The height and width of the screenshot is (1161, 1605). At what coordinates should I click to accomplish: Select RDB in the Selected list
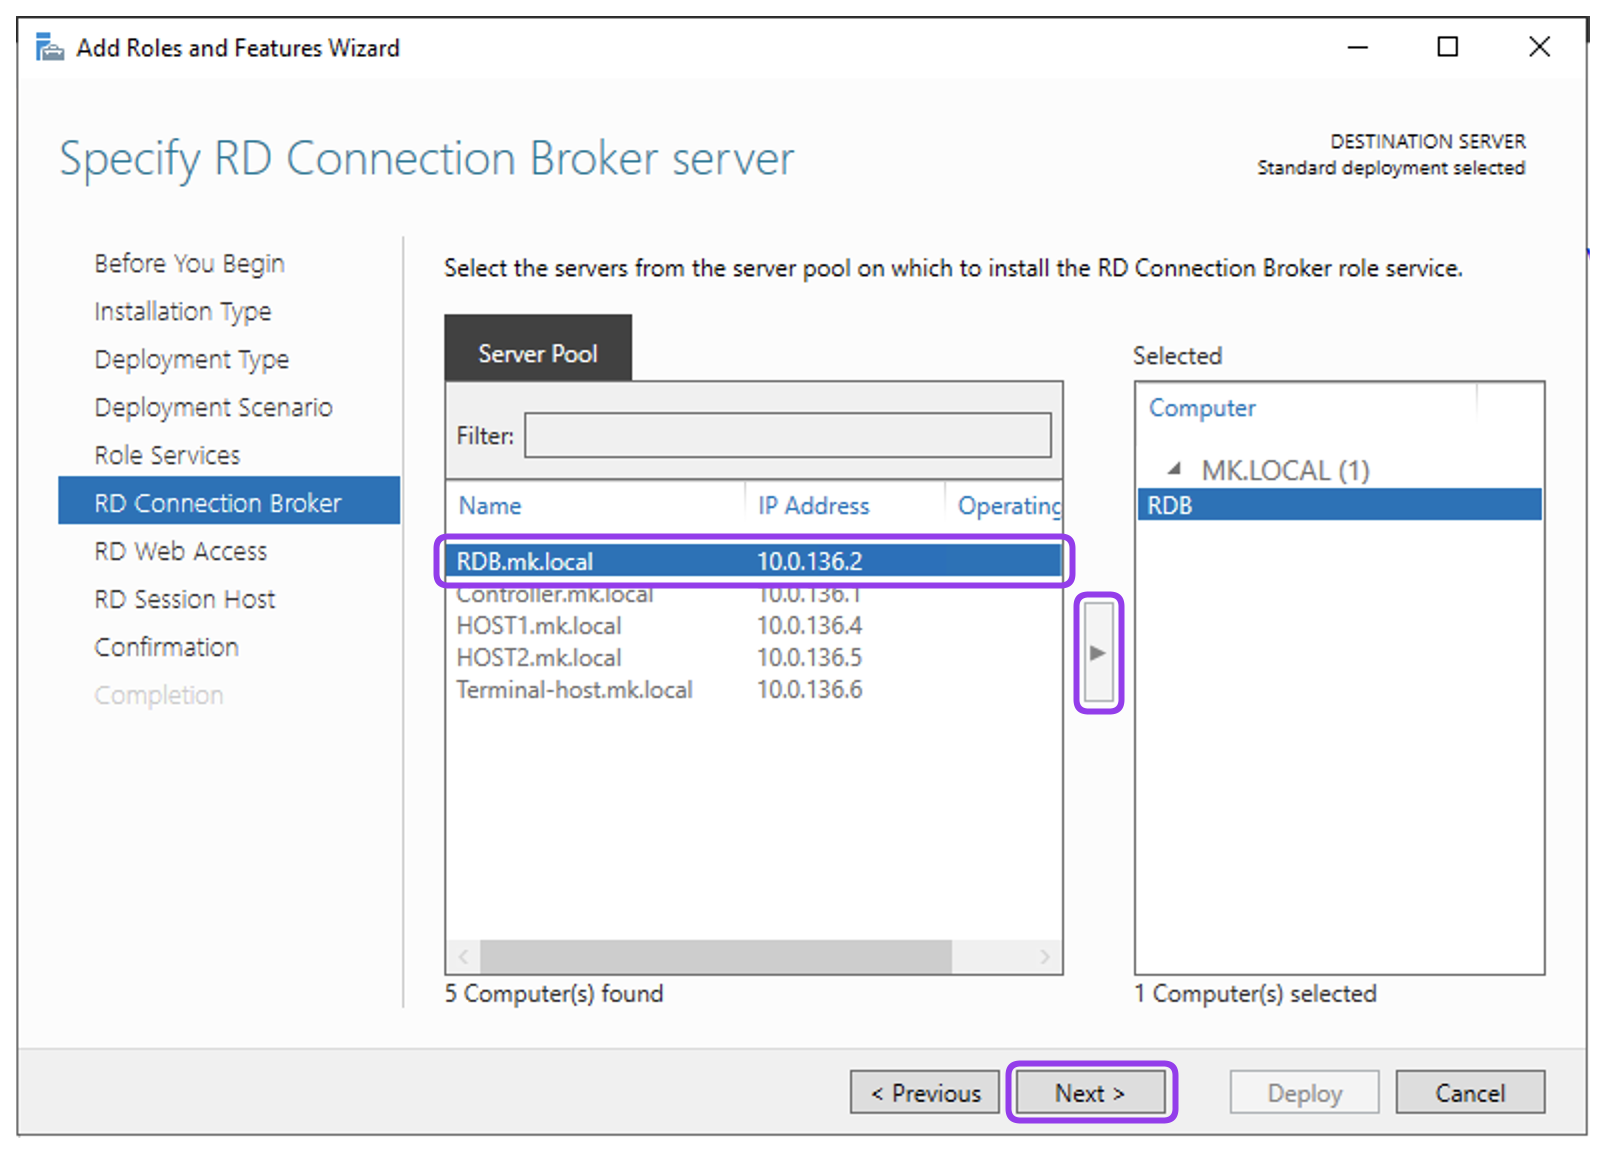[1339, 505]
